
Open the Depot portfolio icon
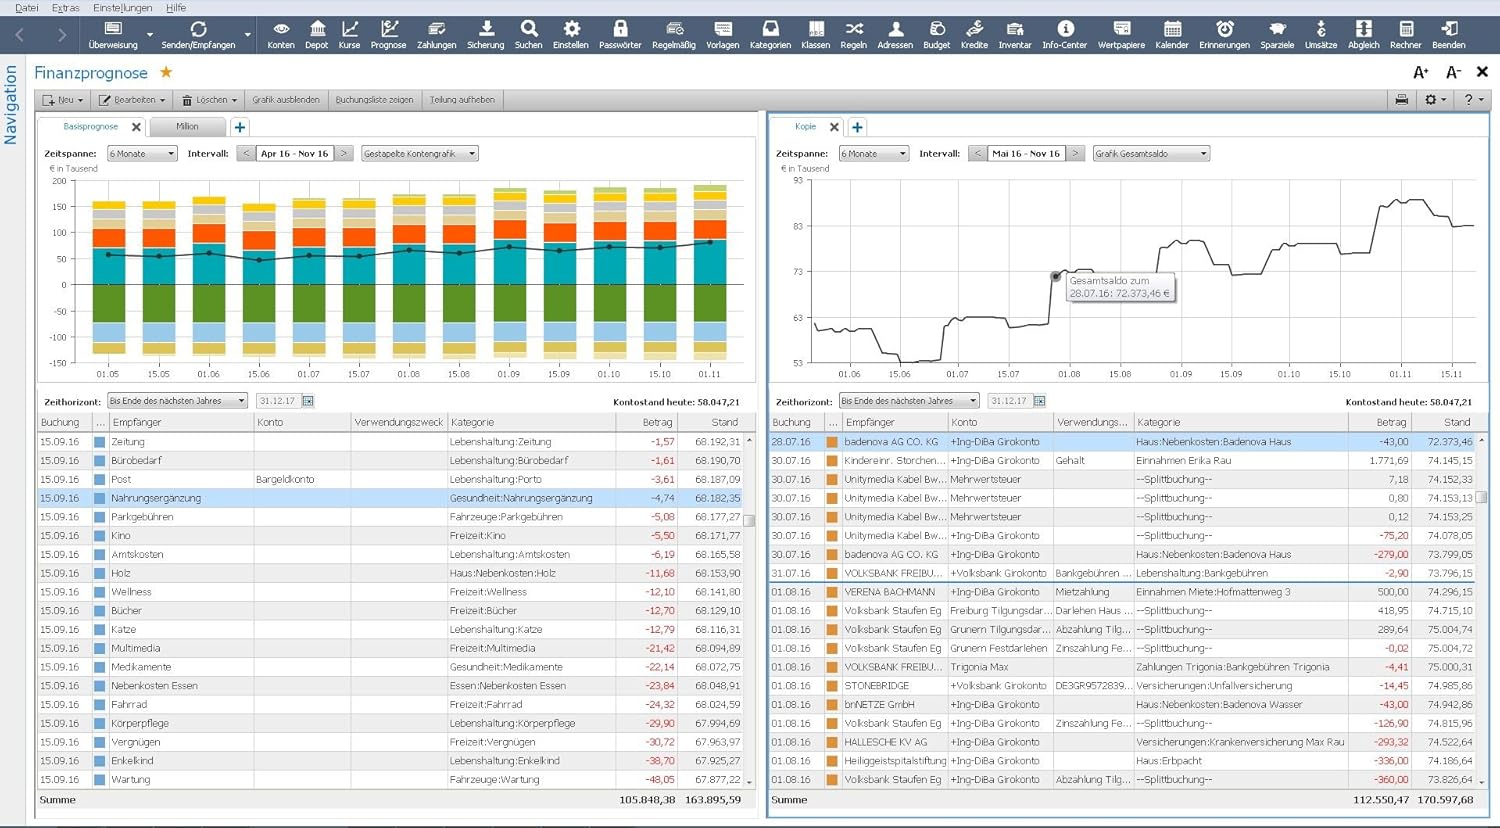[x=316, y=34]
